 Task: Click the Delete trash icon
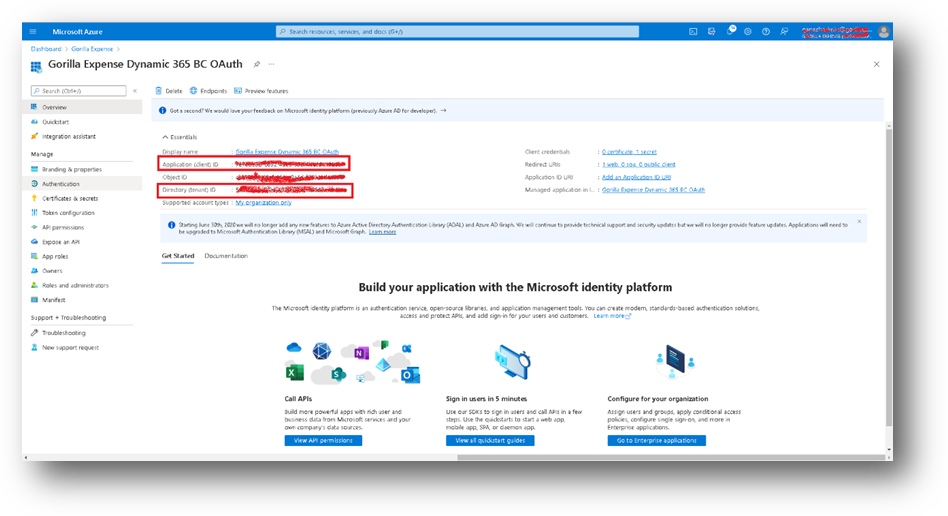point(158,91)
